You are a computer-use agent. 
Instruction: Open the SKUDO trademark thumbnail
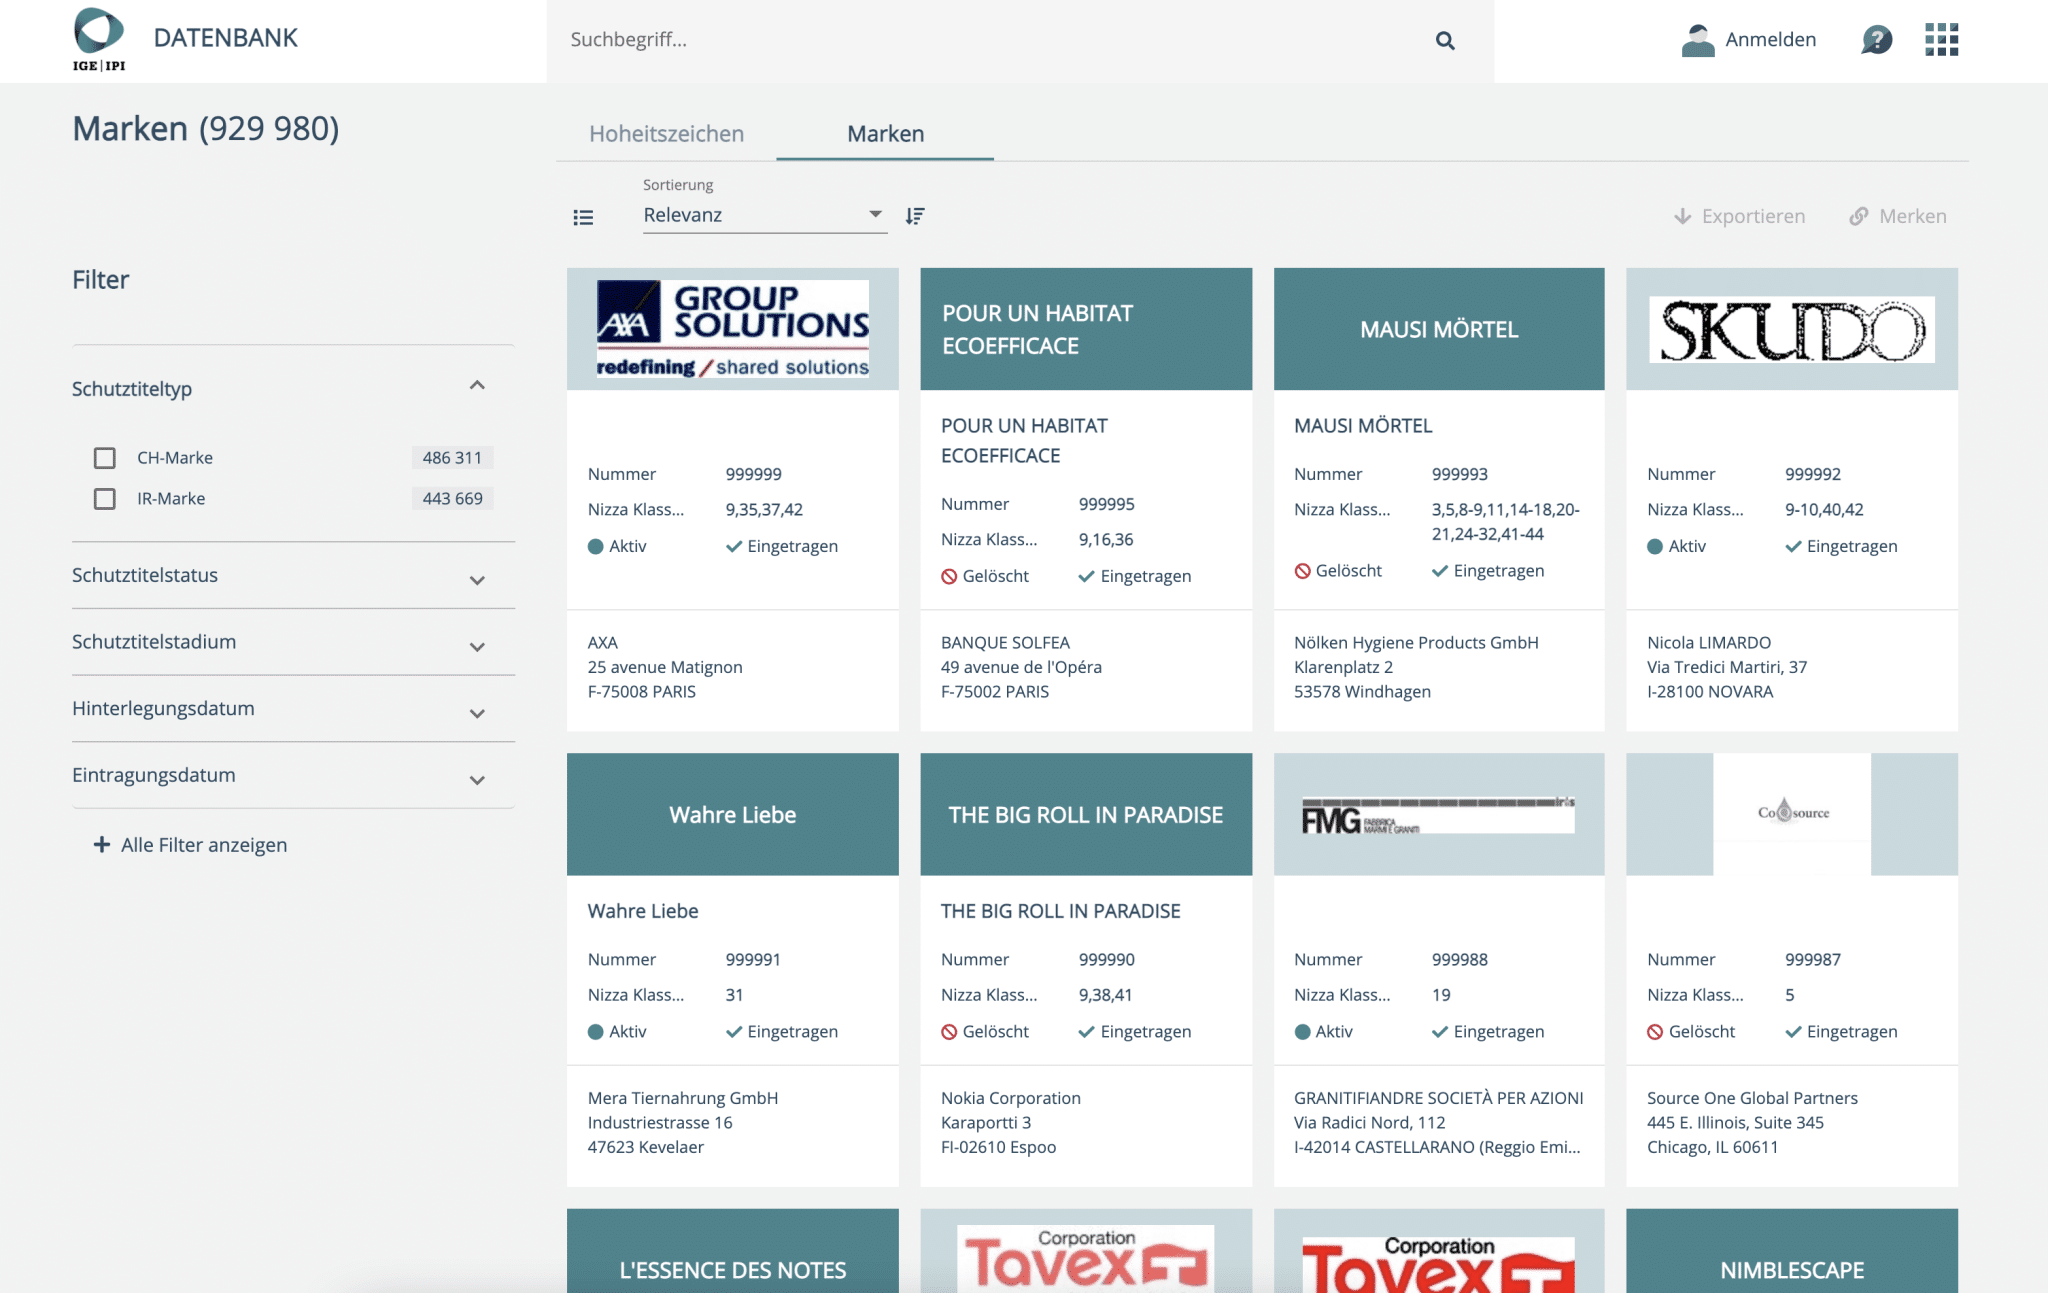[1791, 329]
